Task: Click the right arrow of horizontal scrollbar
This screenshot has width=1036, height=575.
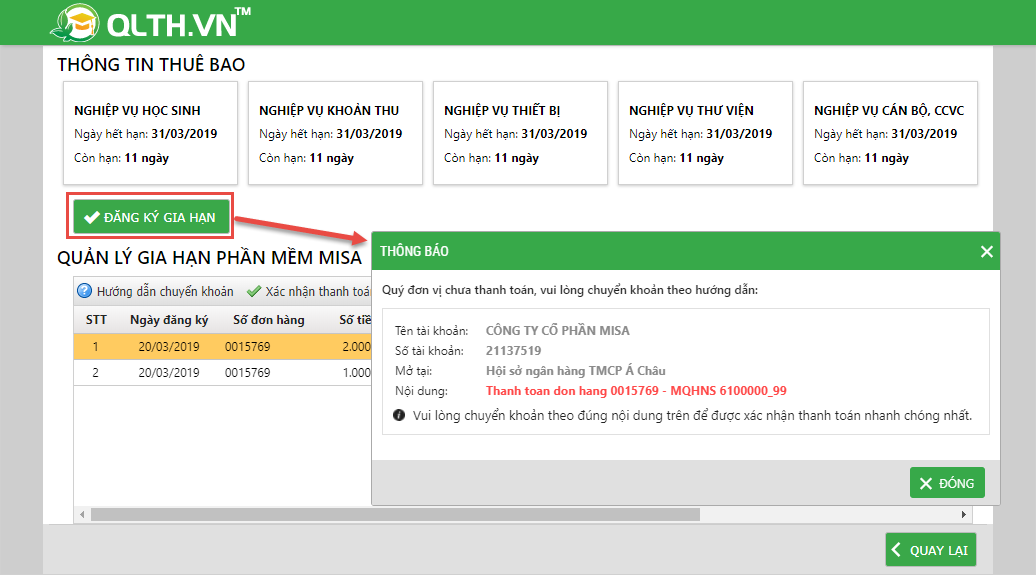Action: pyautogui.click(x=963, y=514)
